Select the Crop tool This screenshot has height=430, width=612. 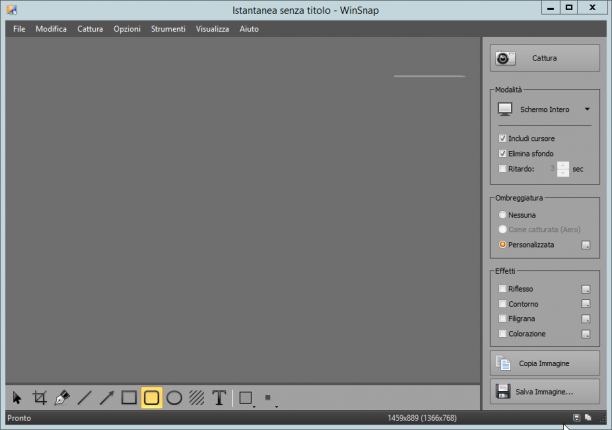[x=39, y=398]
